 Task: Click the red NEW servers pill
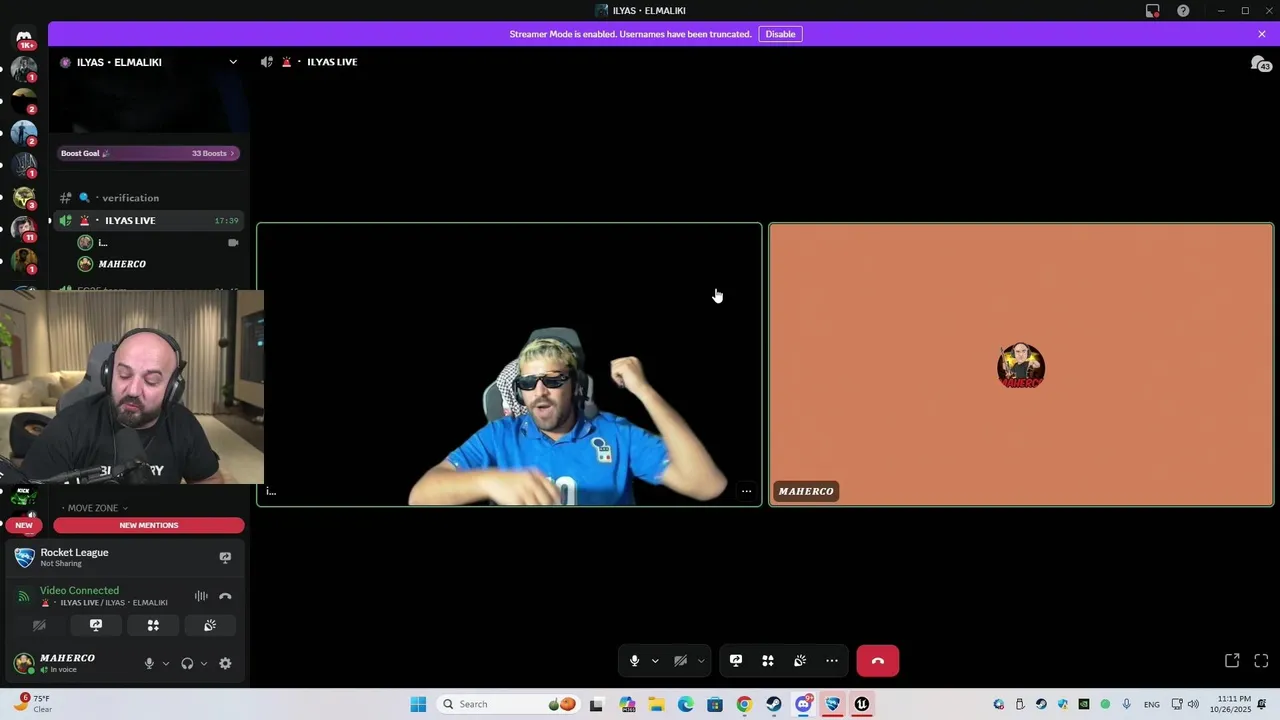pos(24,525)
